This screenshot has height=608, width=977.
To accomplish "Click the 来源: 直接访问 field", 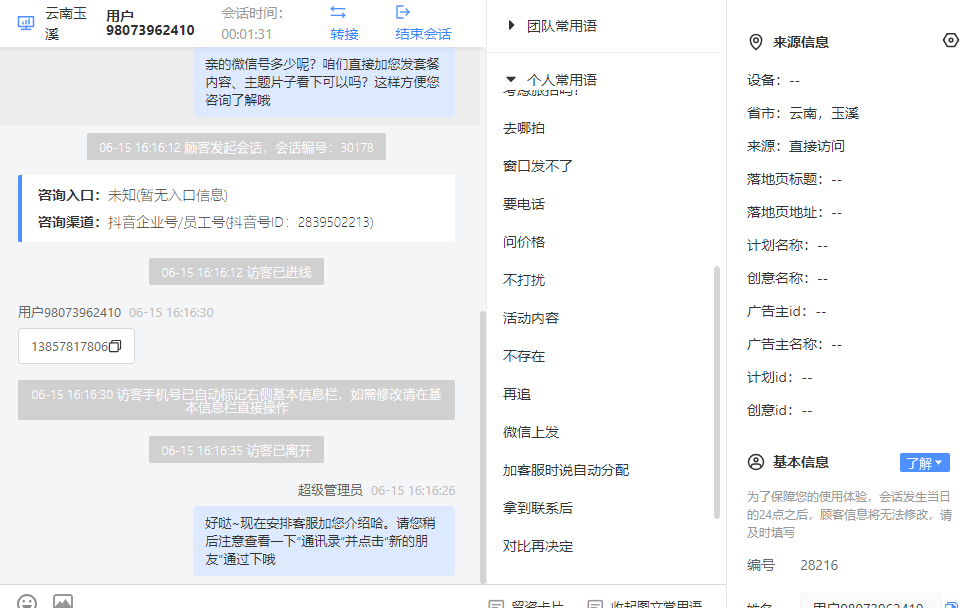I will click(796, 146).
